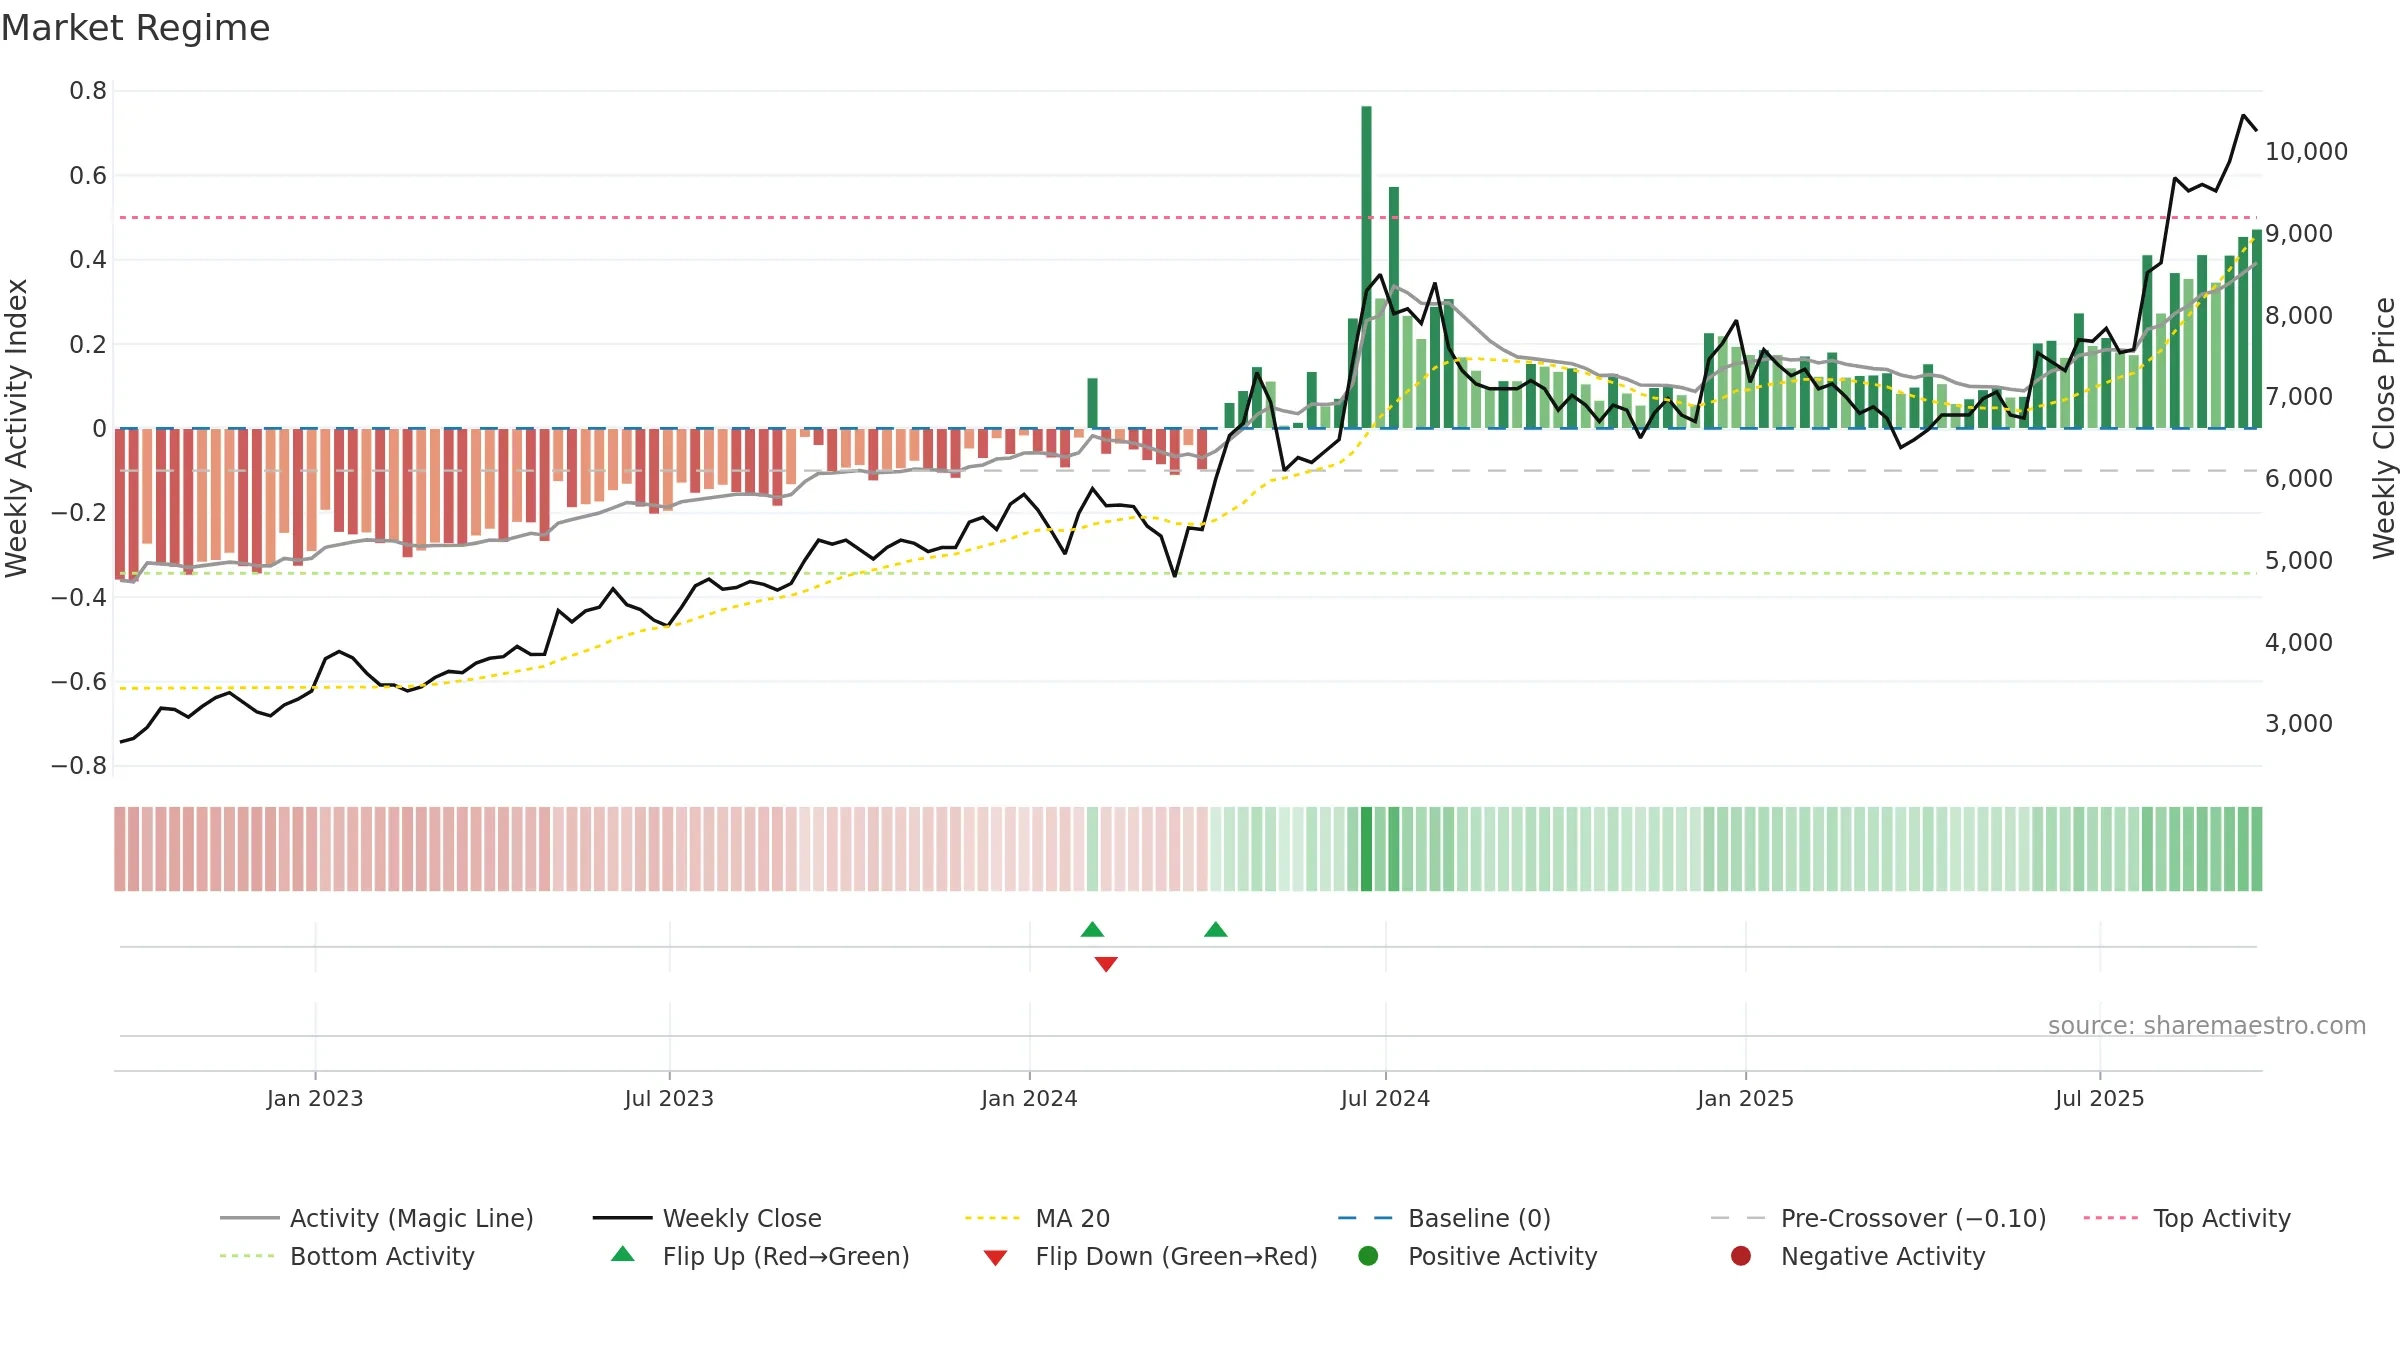The image size is (2400, 1350).
Task: Click the Jul 2023 x-axis label
Action: click(x=669, y=1099)
